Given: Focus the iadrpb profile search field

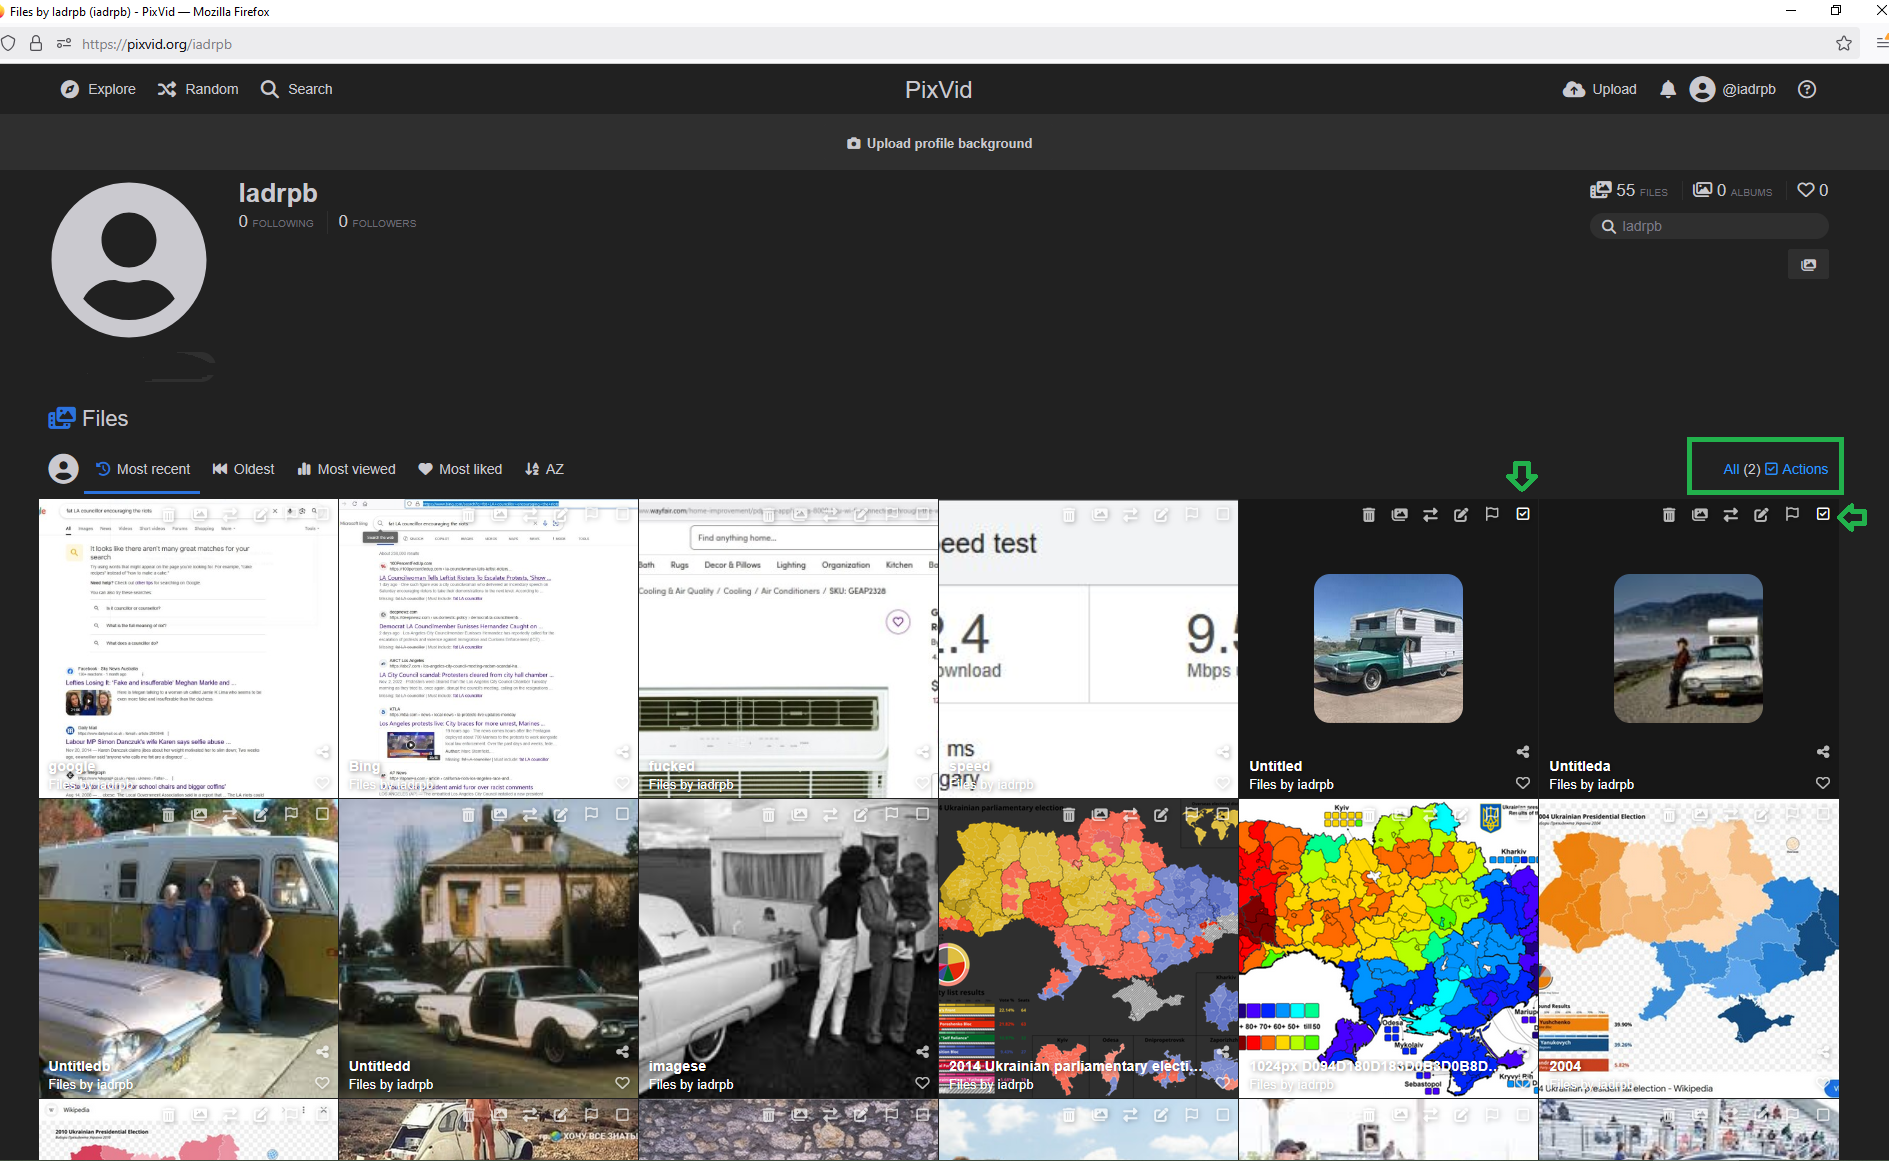Looking at the screenshot, I should pyautogui.click(x=1709, y=226).
